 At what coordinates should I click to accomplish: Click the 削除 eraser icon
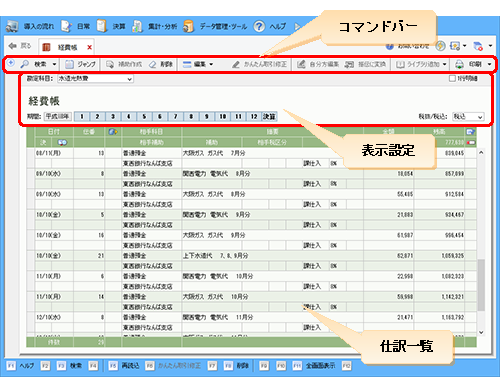[x=153, y=64]
